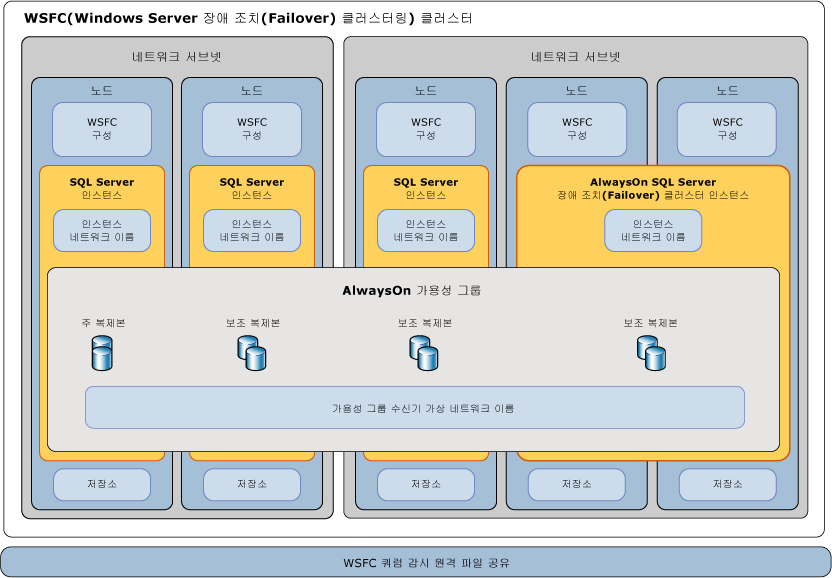This screenshot has width=832, height=578.
Task: Select the leftmost WSFC configuration icon
Action: coord(102,129)
